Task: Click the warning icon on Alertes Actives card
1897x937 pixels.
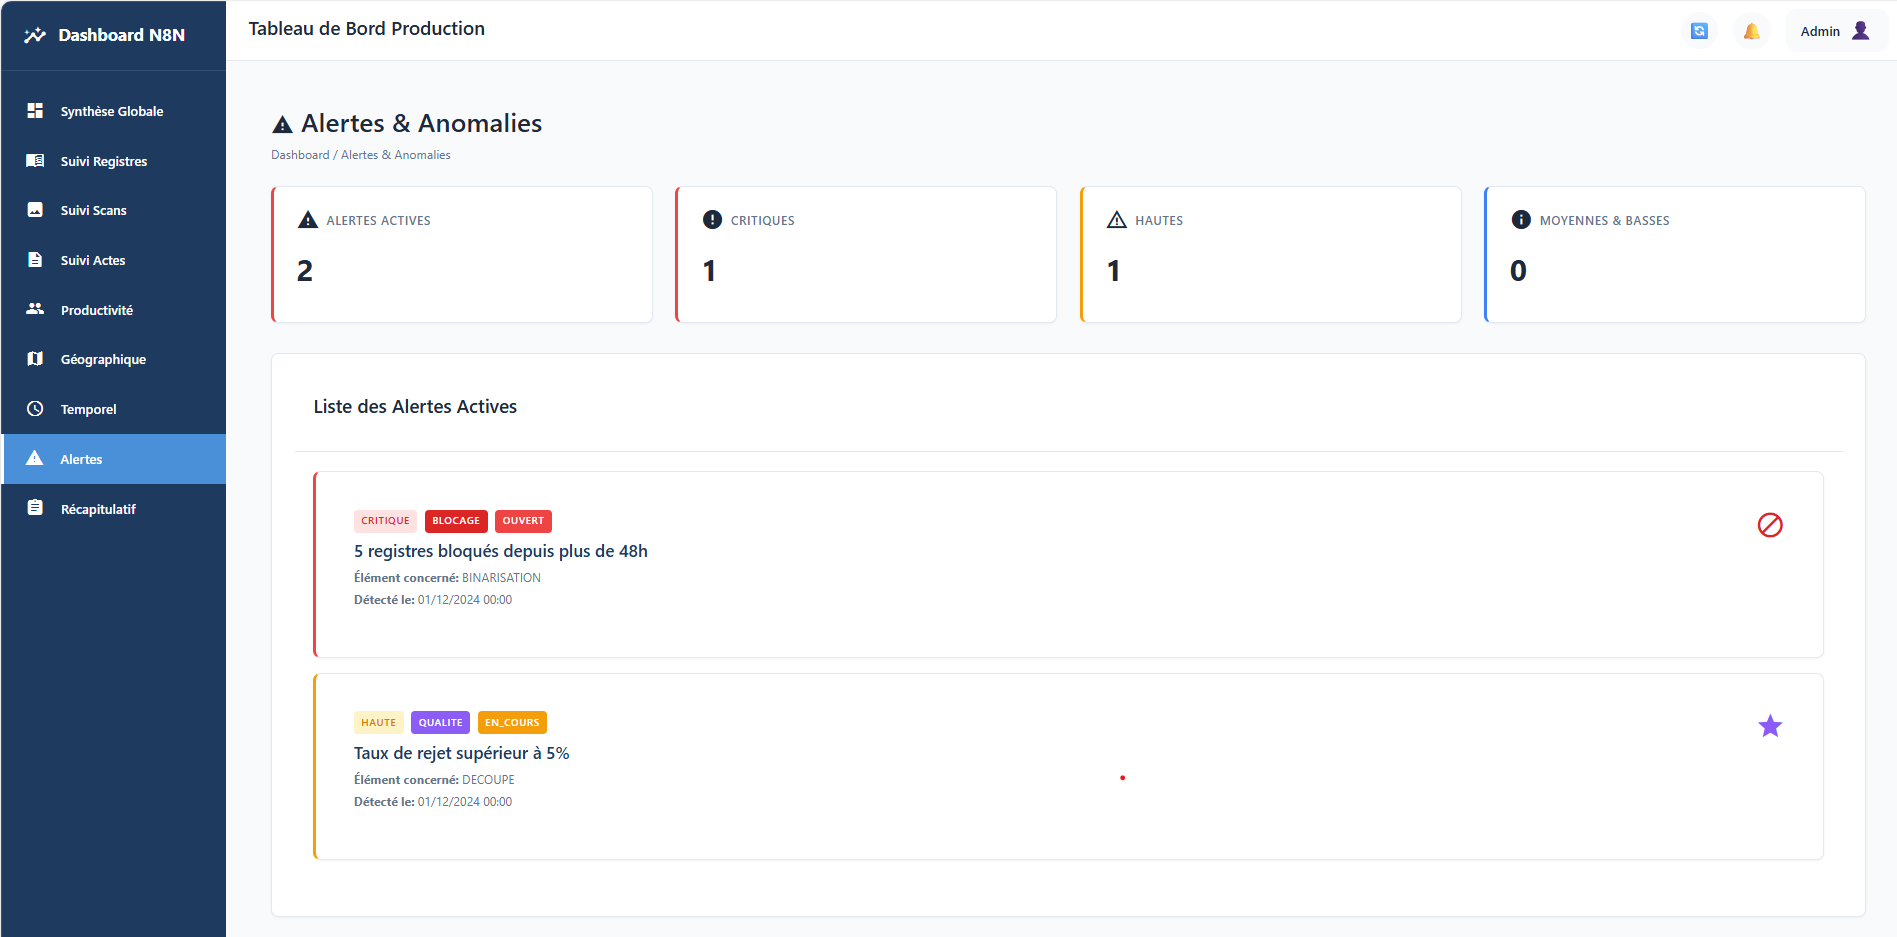Action: (x=307, y=219)
